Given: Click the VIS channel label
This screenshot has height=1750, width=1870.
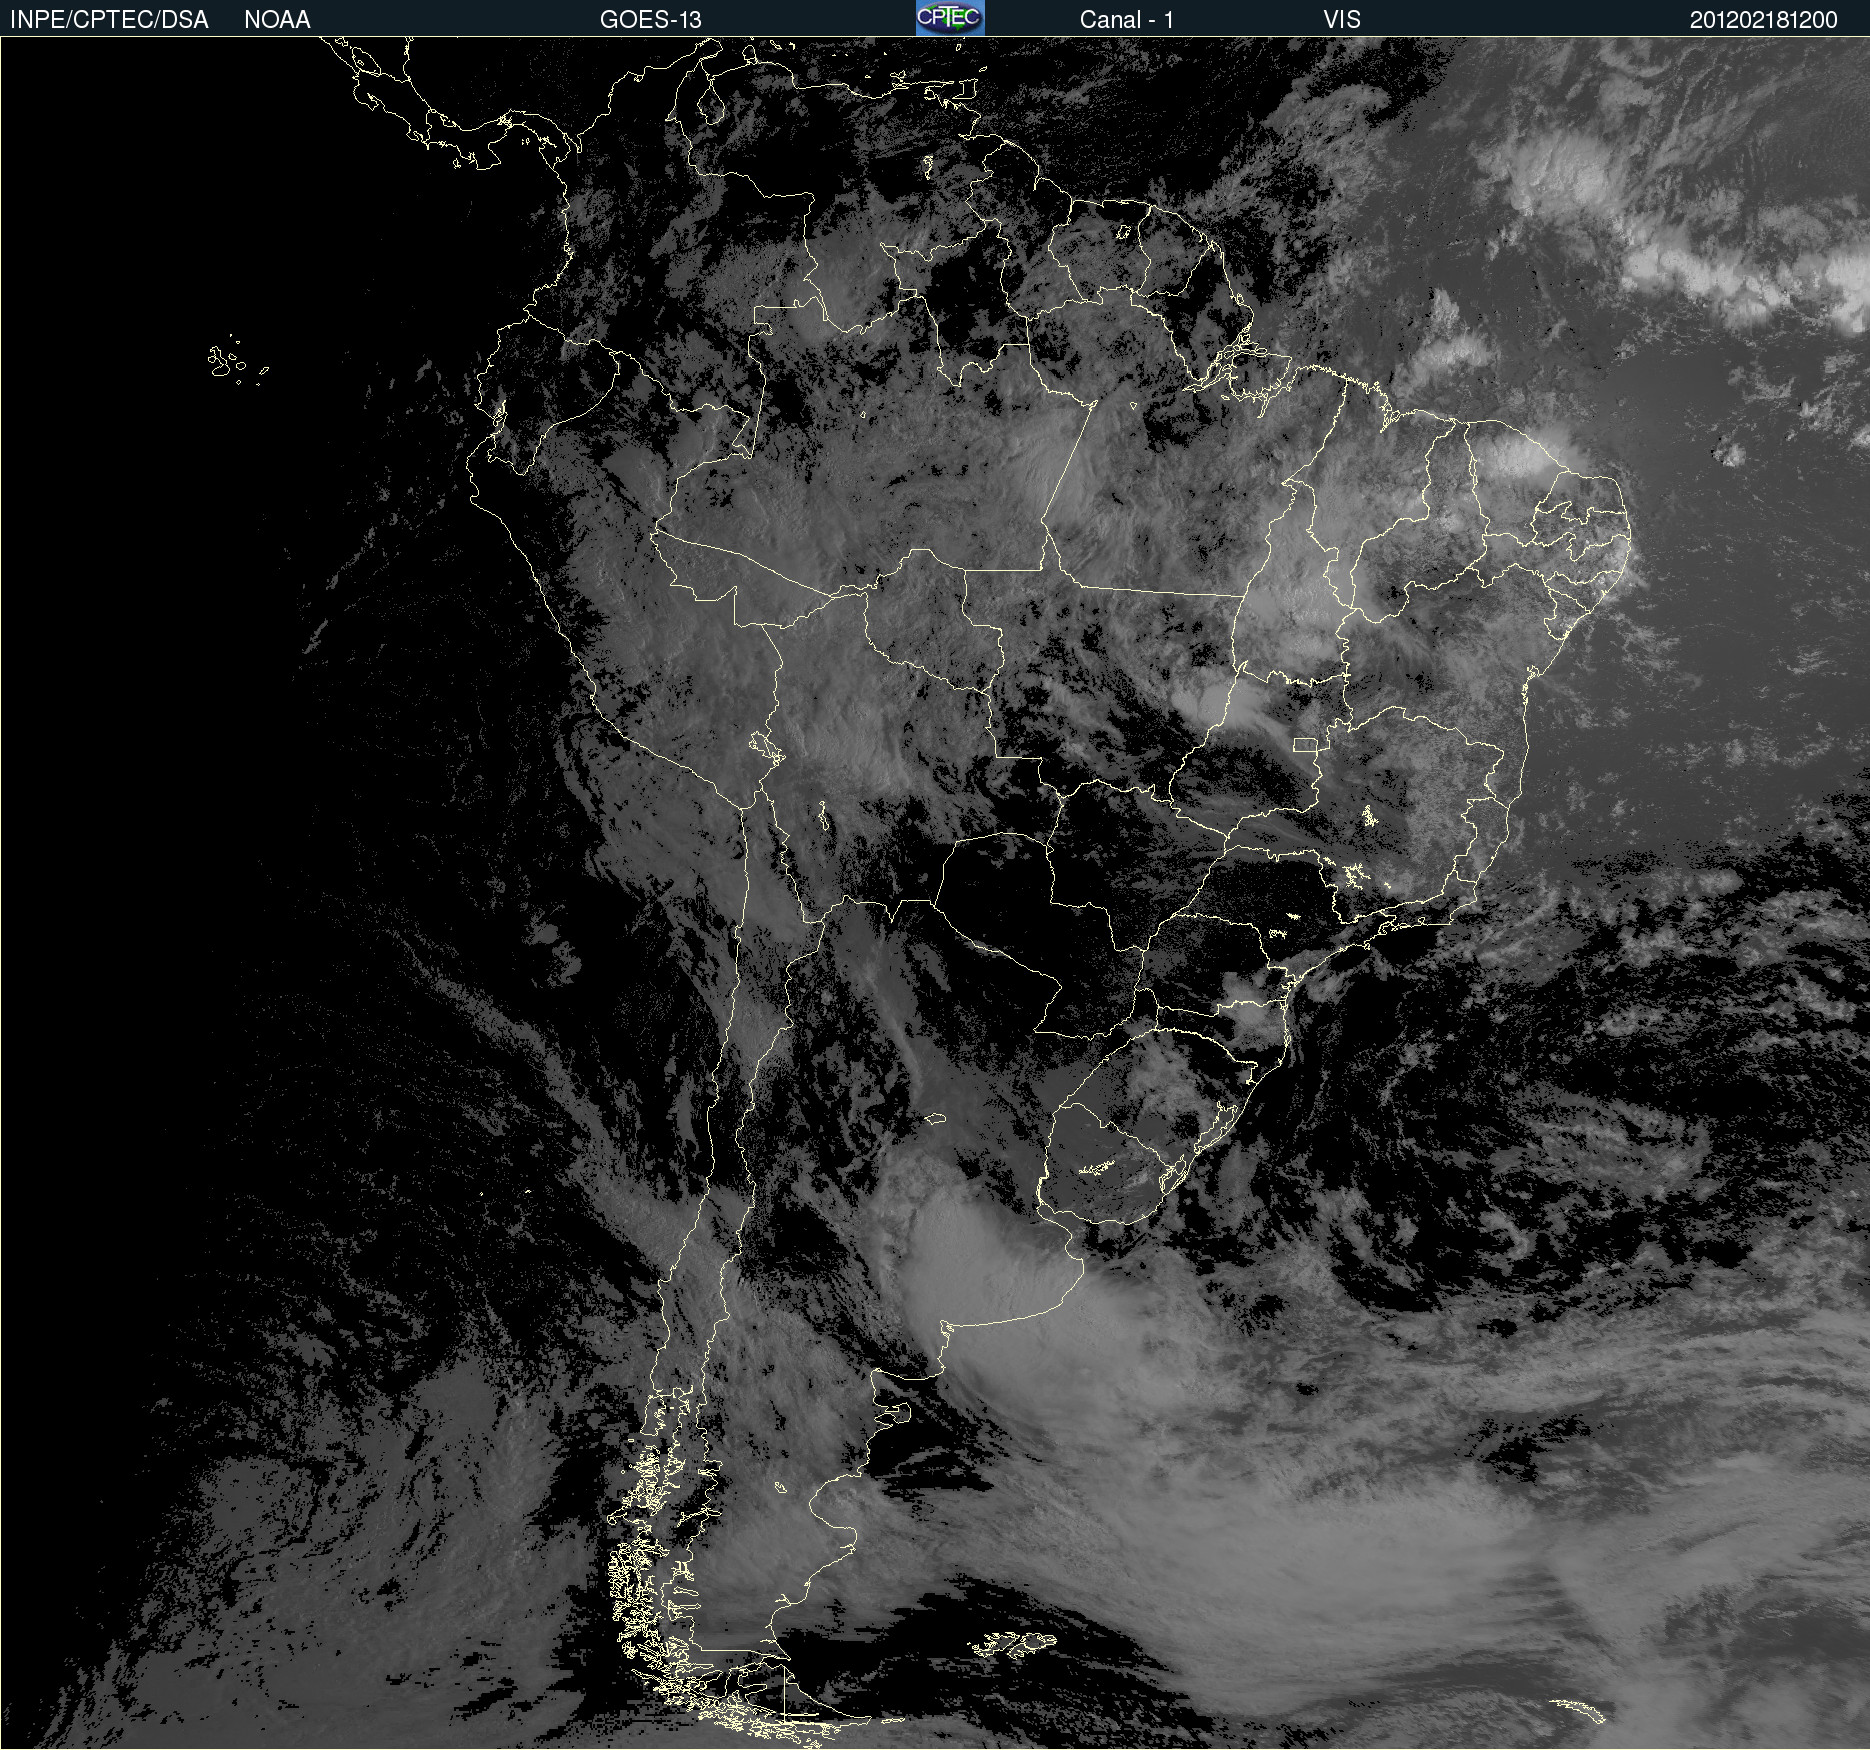Looking at the screenshot, I should (x=1342, y=20).
